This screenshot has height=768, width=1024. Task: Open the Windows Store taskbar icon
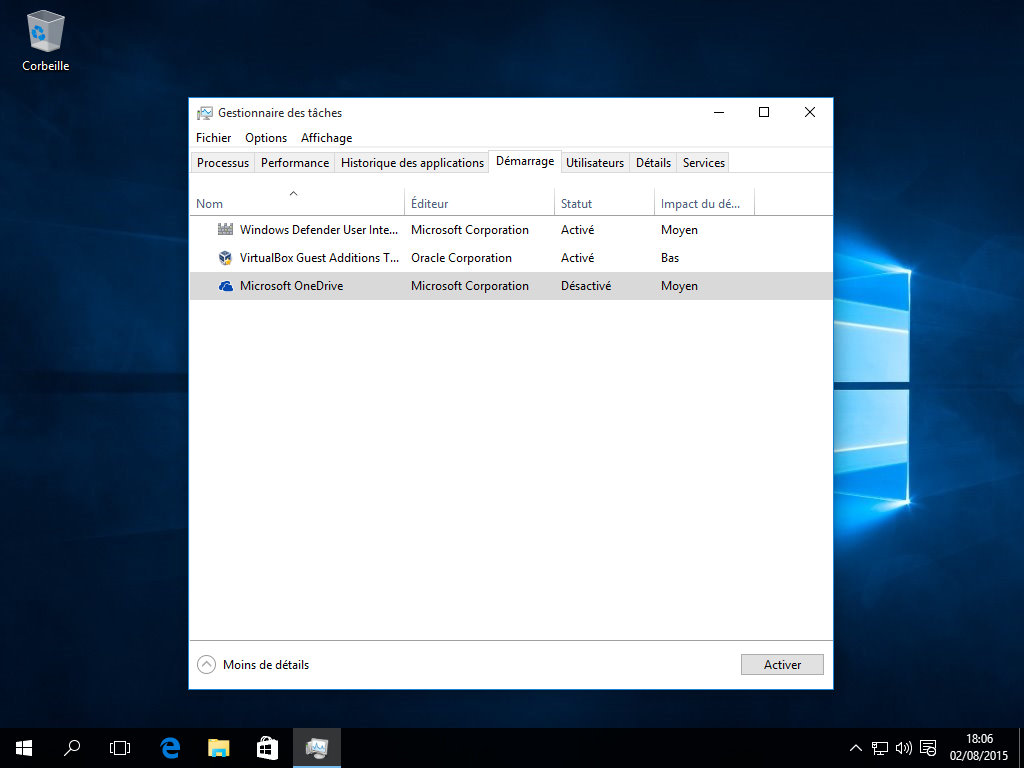[x=267, y=747]
